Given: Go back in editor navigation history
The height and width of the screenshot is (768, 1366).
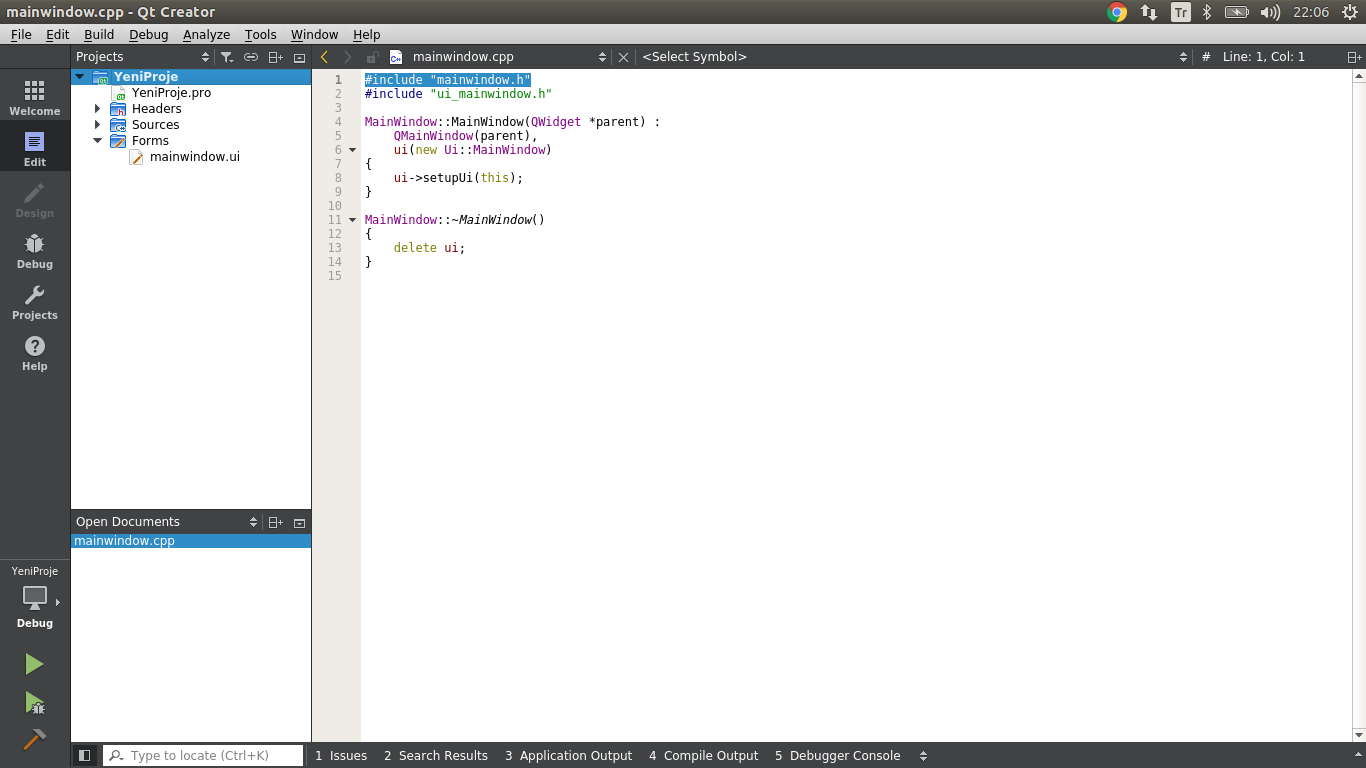Looking at the screenshot, I should click(x=325, y=57).
